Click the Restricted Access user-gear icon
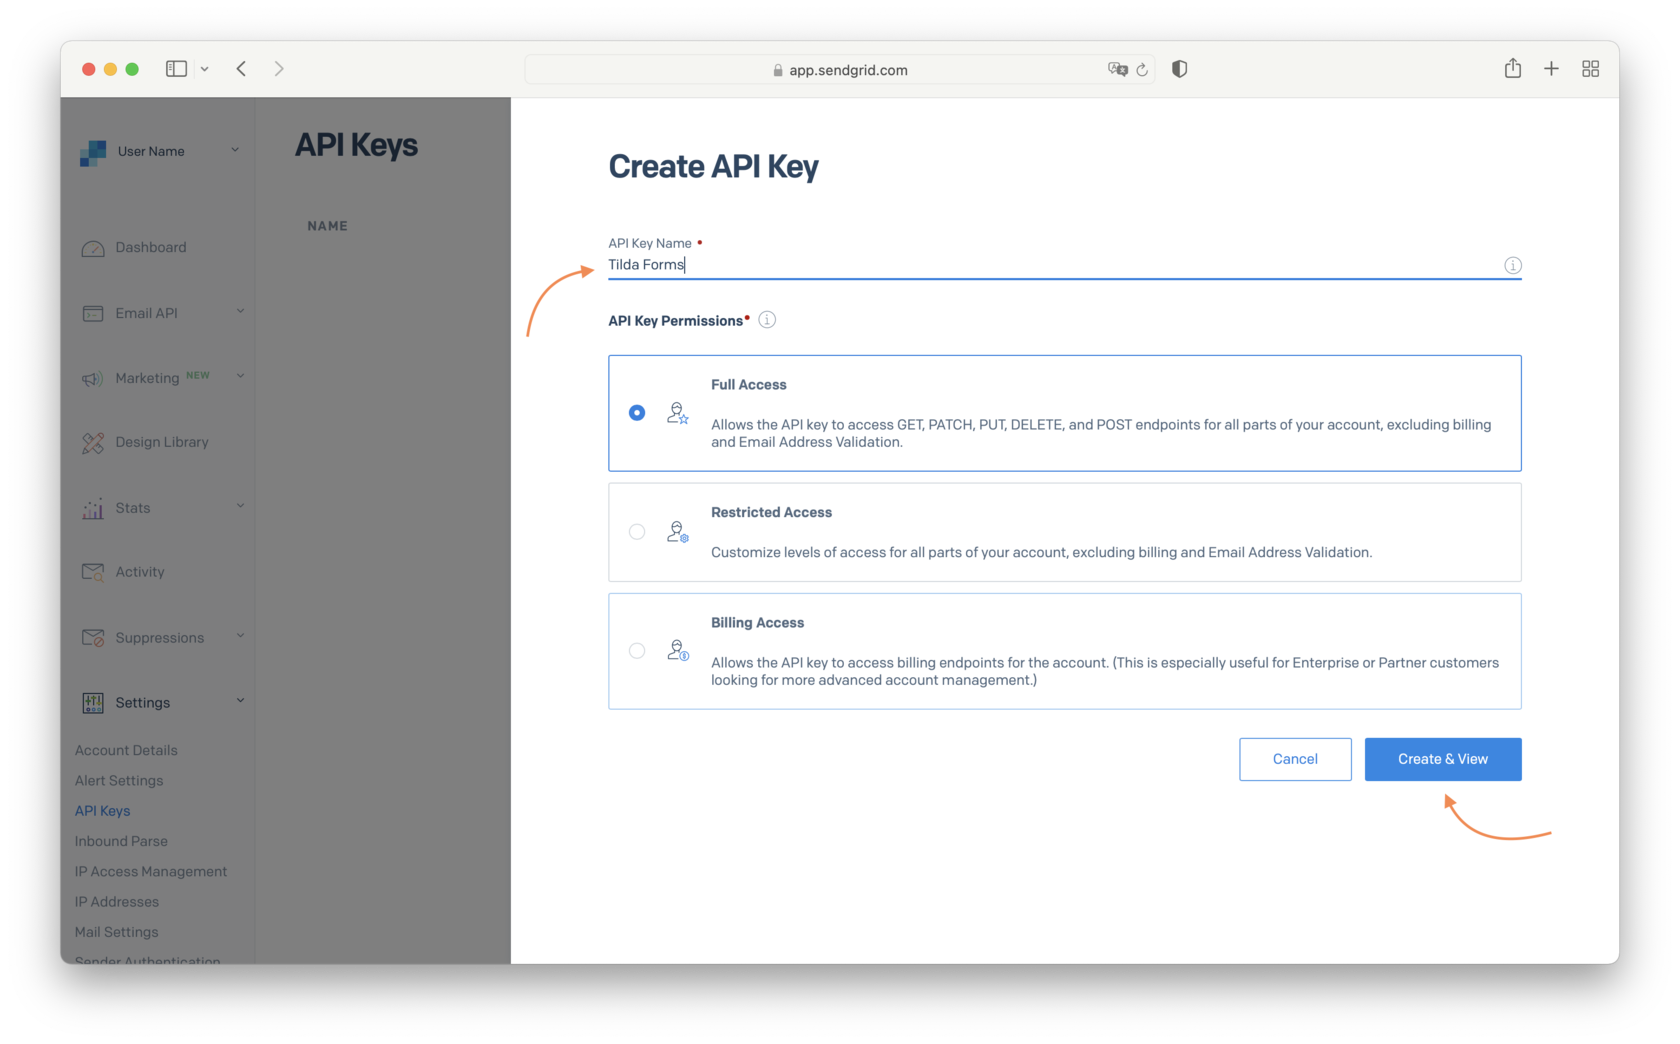The width and height of the screenshot is (1680, 1044). (678, 532)
